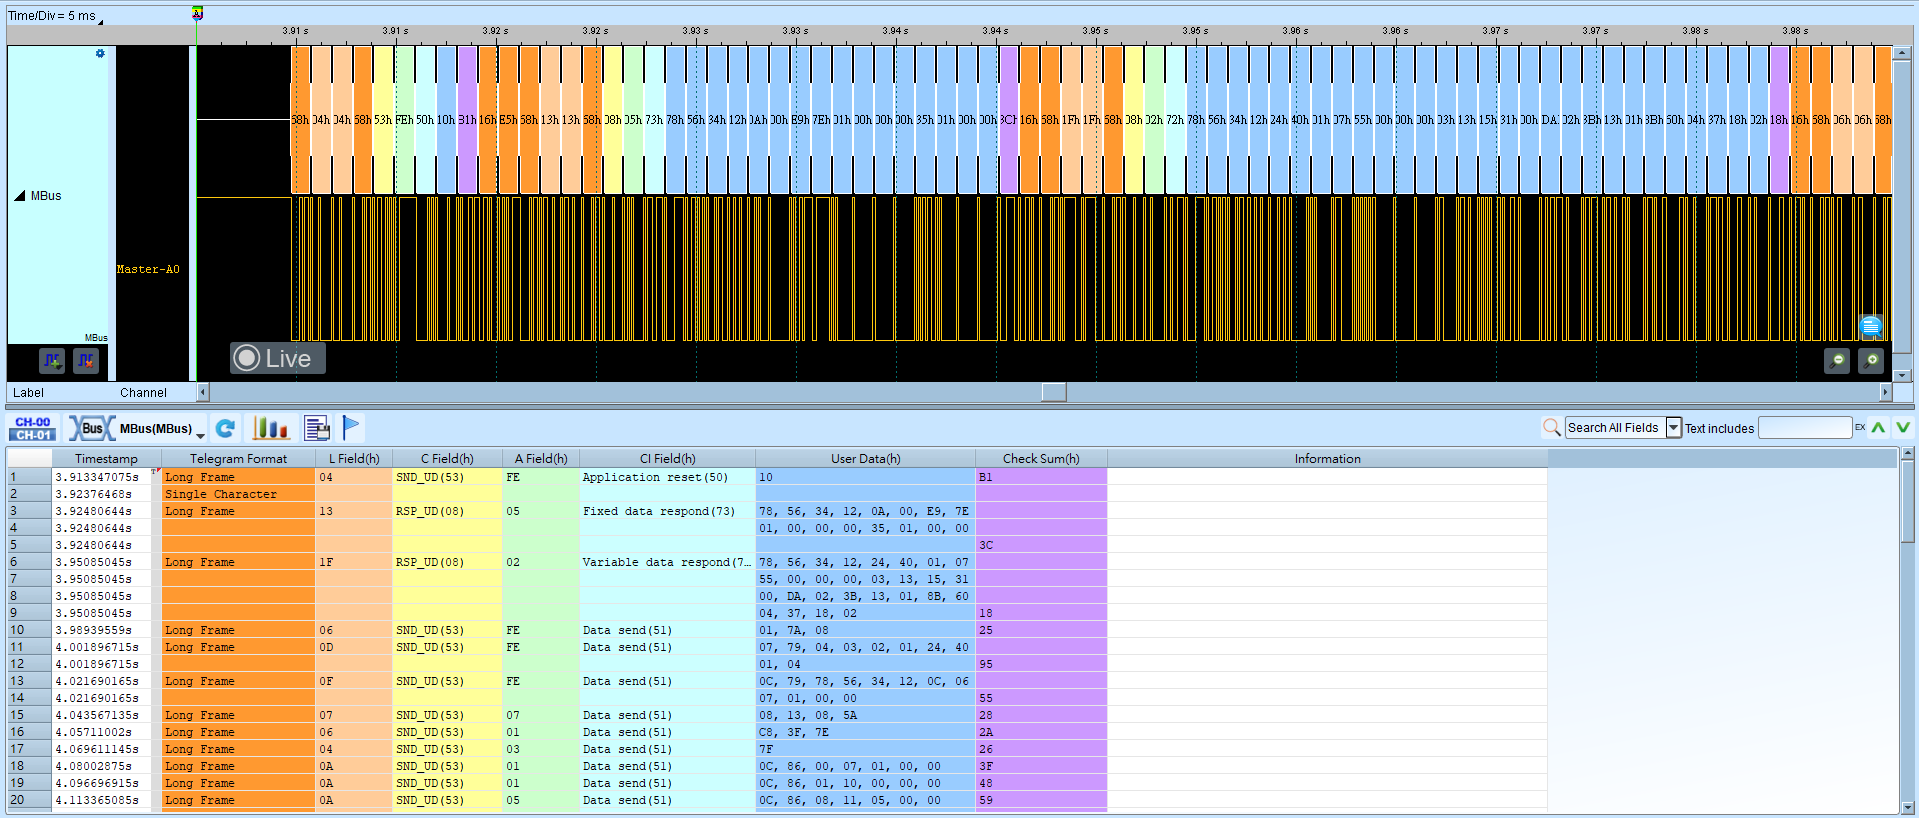Click the 'Label' column heading
Viewport: 1919px width, 818px height.
click(28, 393)
